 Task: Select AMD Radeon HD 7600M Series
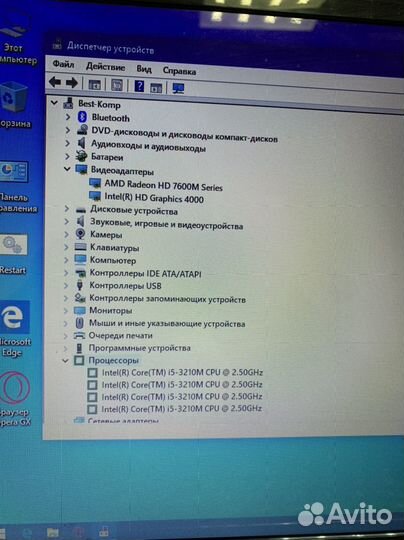coord(164,185)
